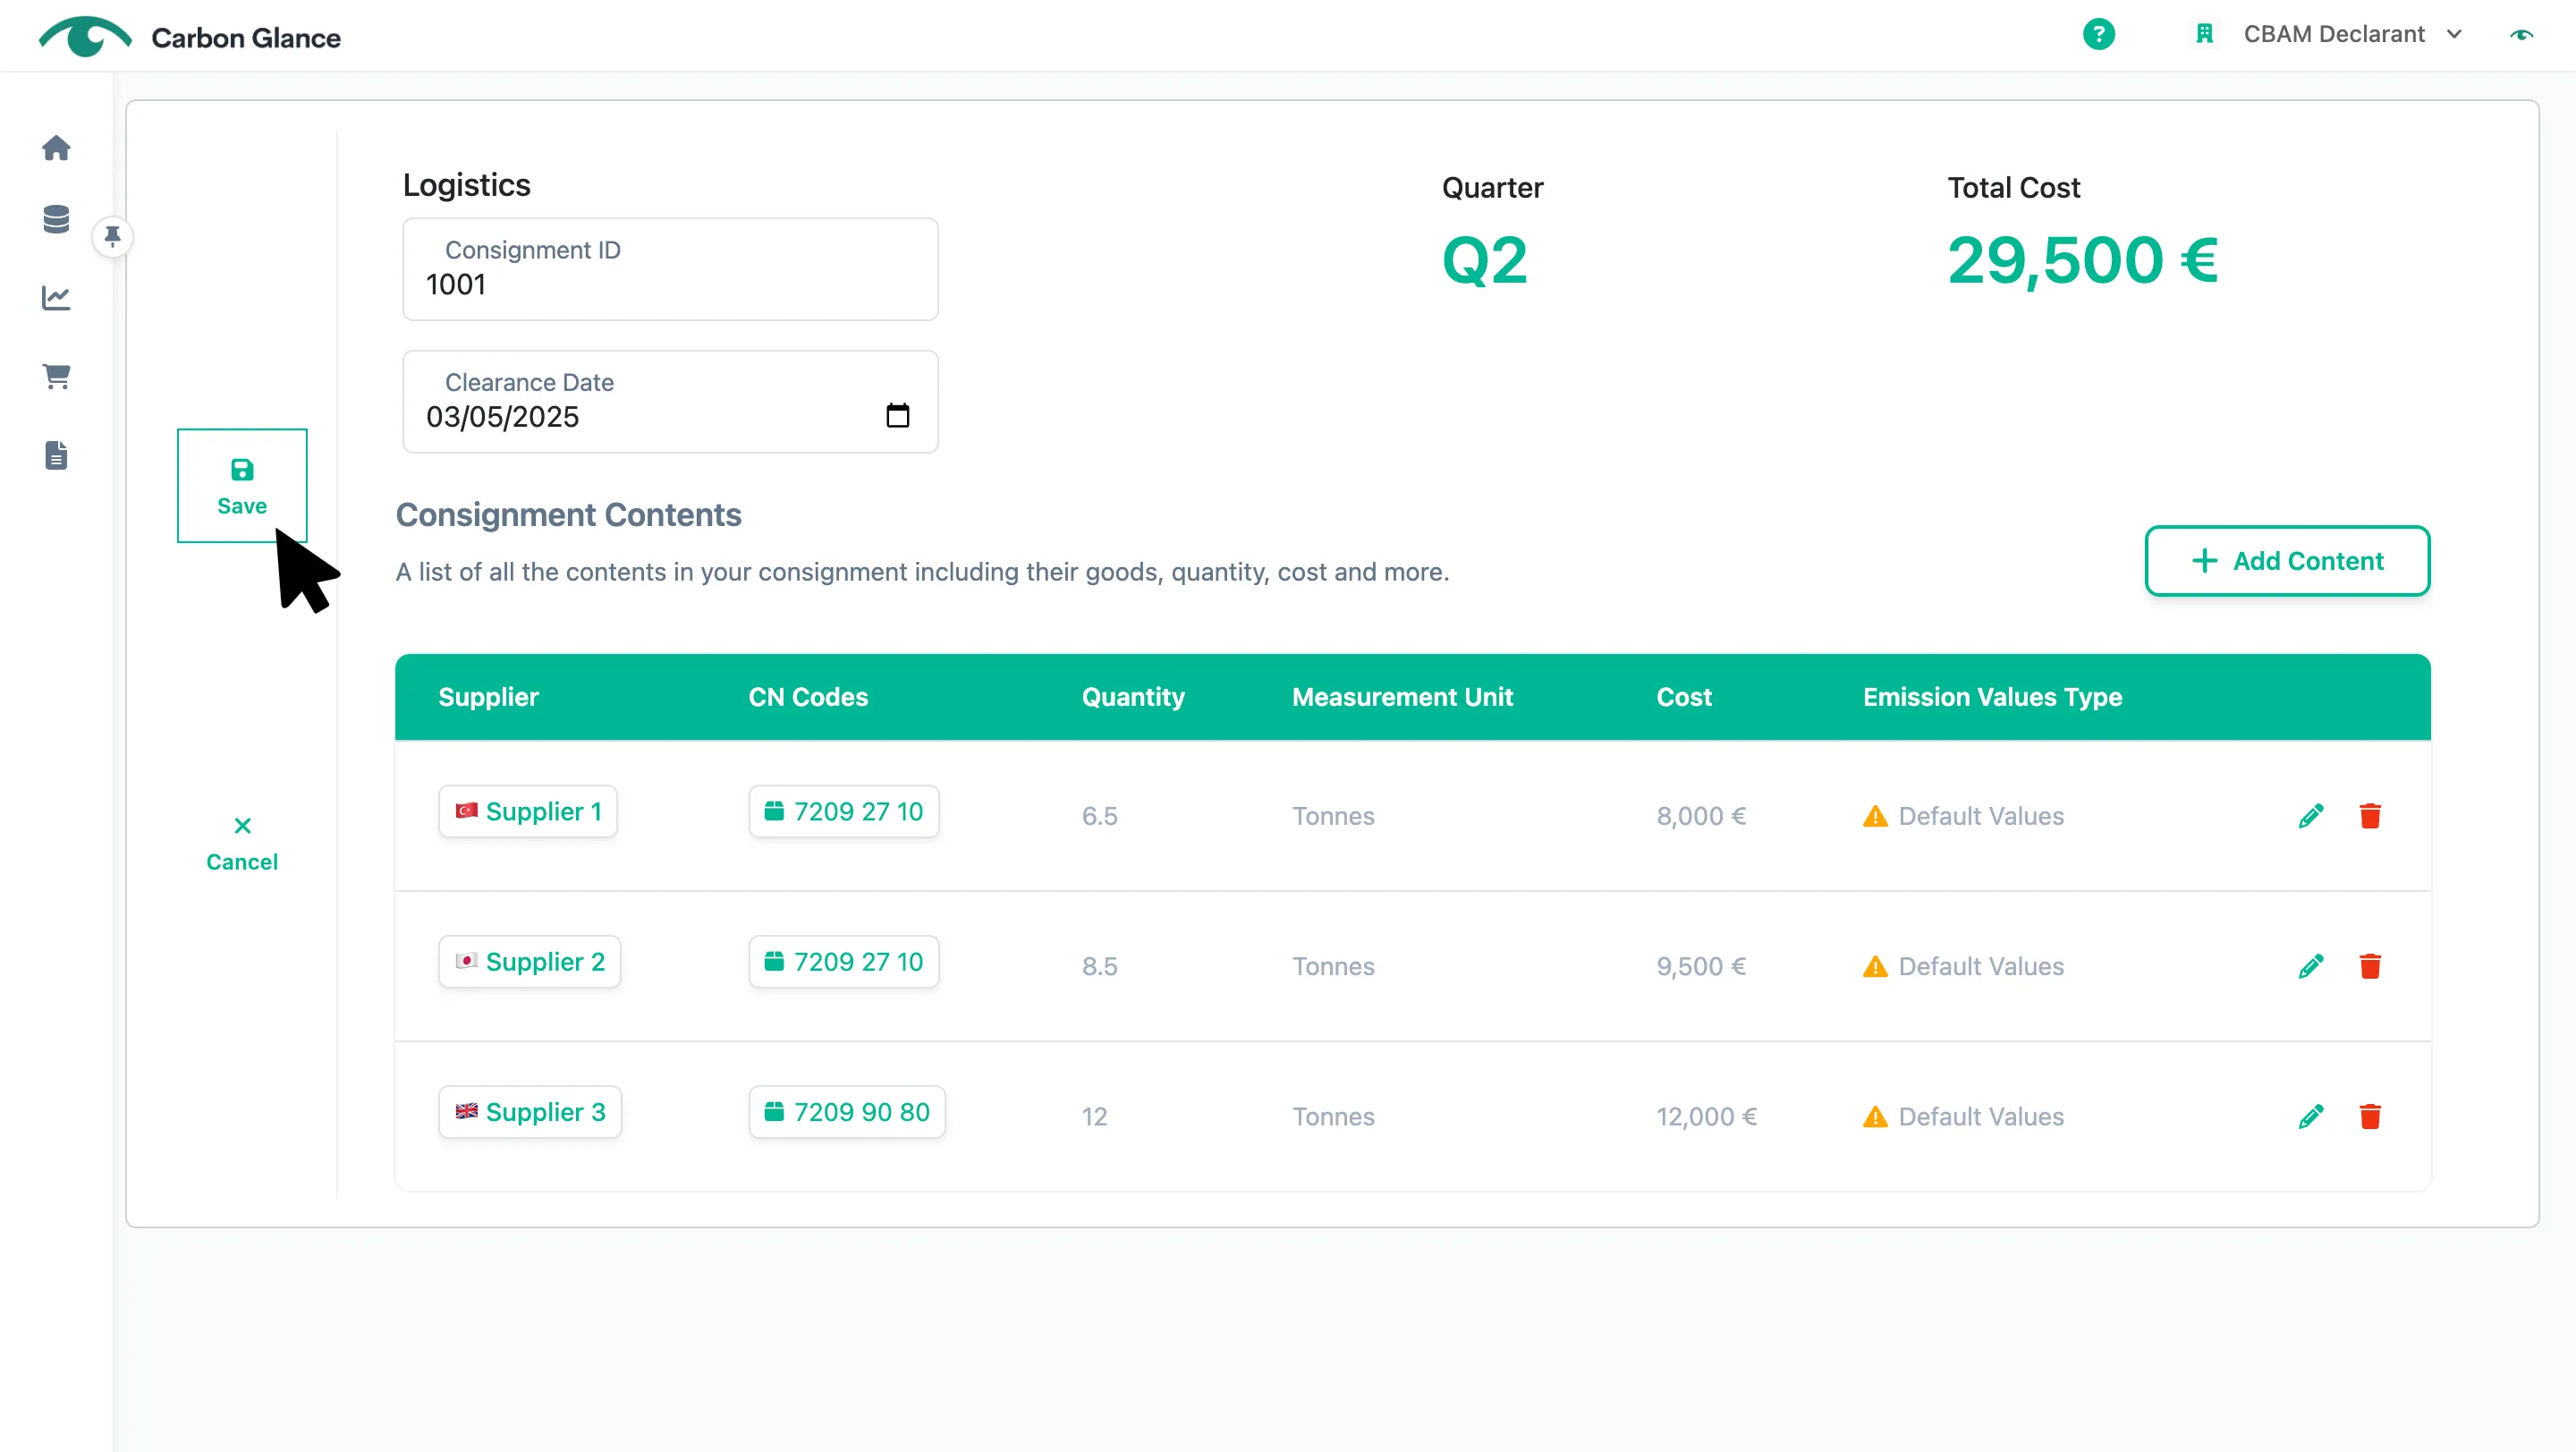2576x1452 pixels.
Task: Click the green help question mark icon
Action: coord(2098,34)
